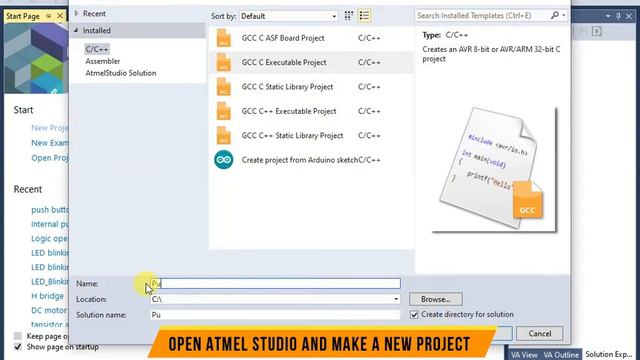The width and height of the screenshot is (640, 360).
Task: Pin the Start Page tab
Action: pos(49,16)
